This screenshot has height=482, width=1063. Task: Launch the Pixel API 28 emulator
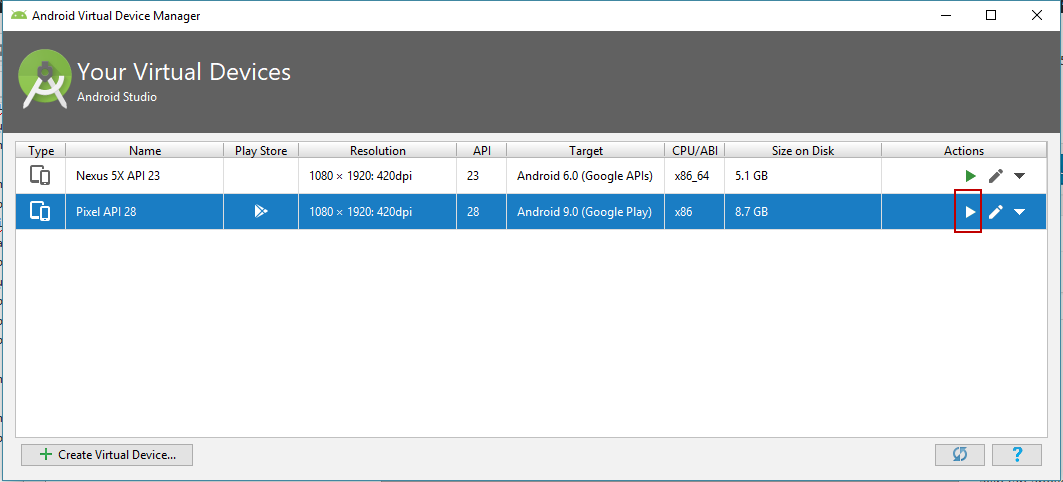(970, 212)
